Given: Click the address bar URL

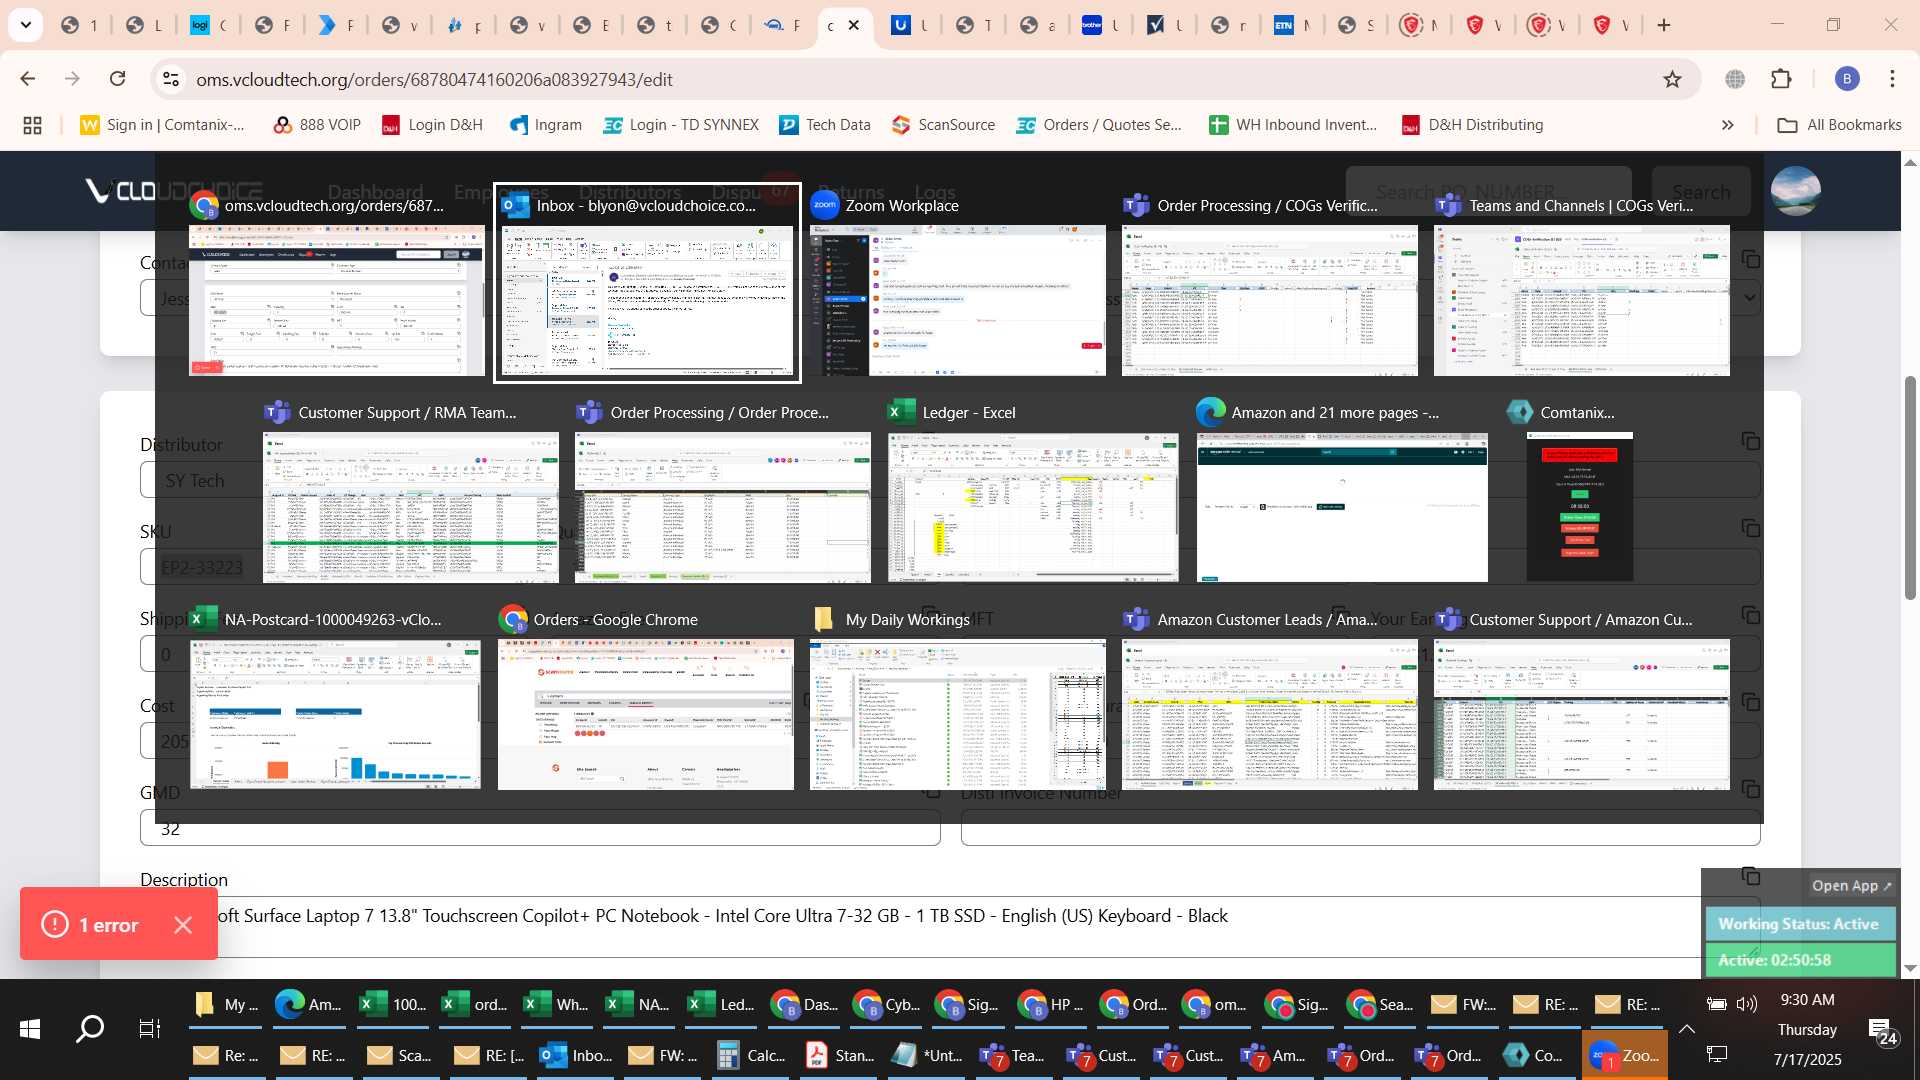Looking at the screenshot, I should point(434,79).
